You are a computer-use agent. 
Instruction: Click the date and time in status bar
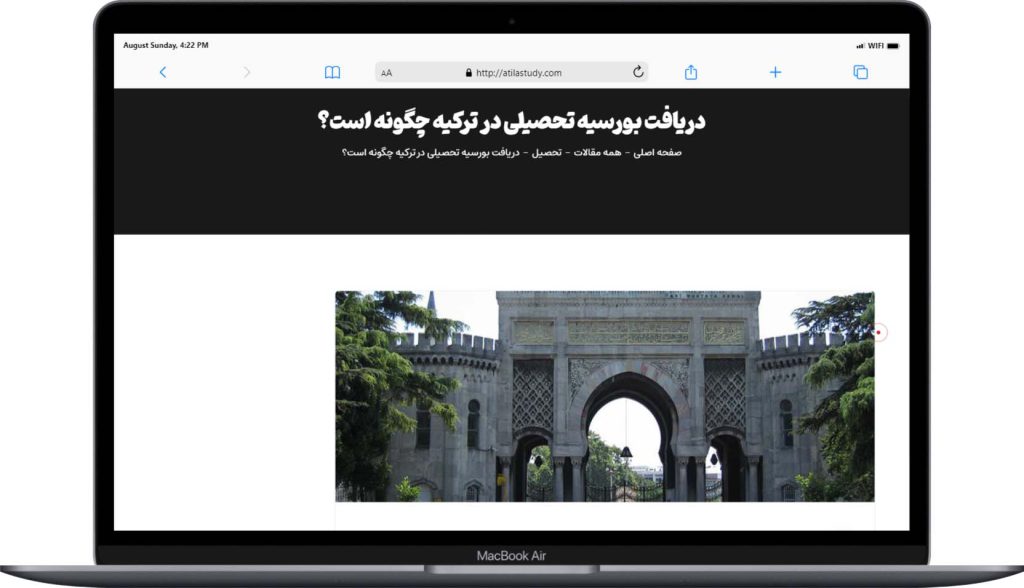click(x=166, y=45)
